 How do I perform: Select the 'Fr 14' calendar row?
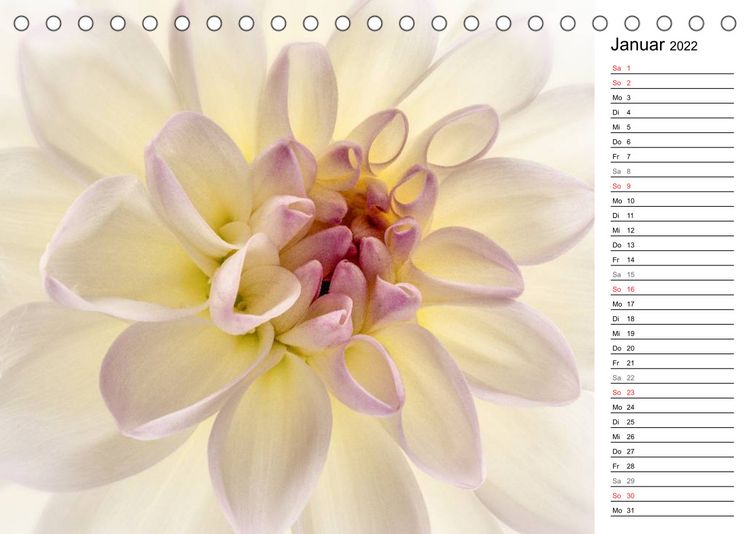[x=672, y=260]
